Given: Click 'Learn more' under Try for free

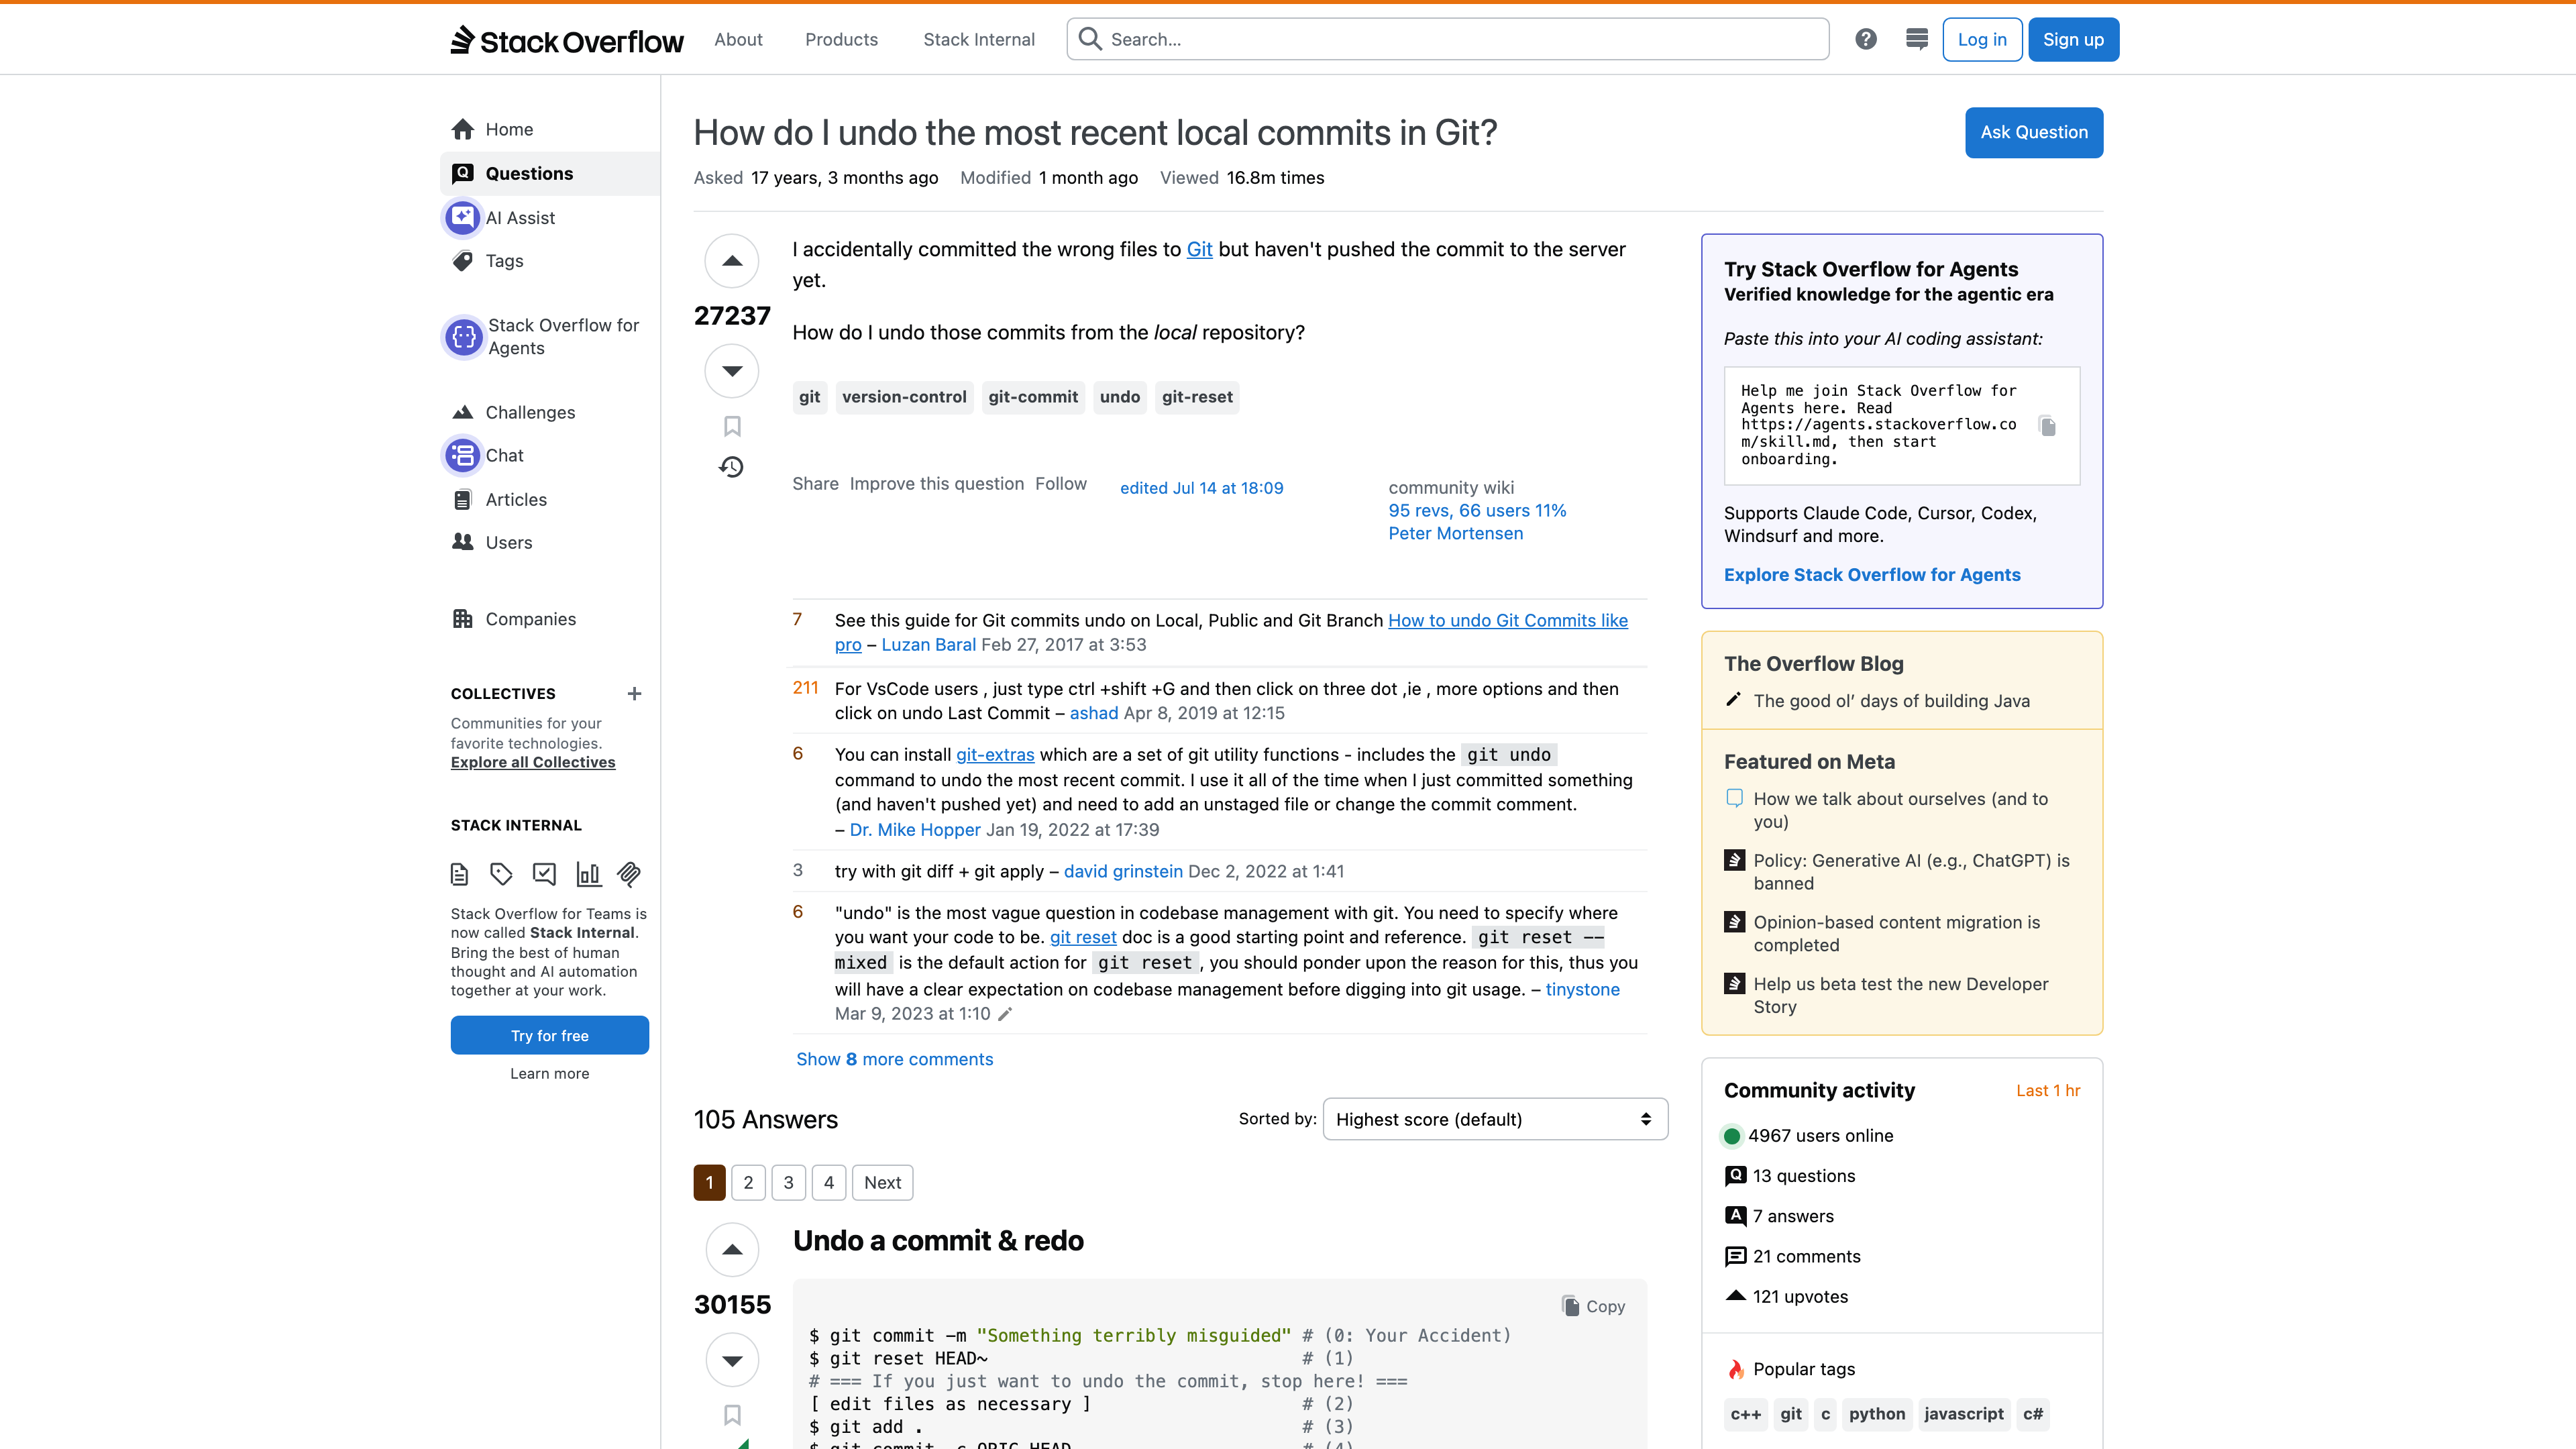Looking at the screenshot, I should pos(549,1074).
